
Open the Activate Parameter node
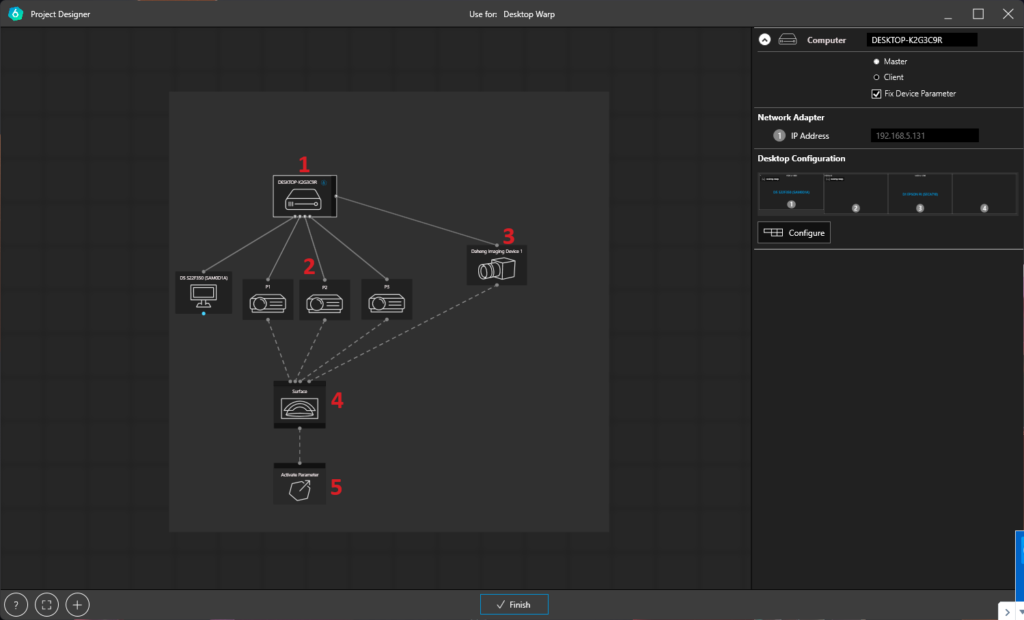(300, 486)
